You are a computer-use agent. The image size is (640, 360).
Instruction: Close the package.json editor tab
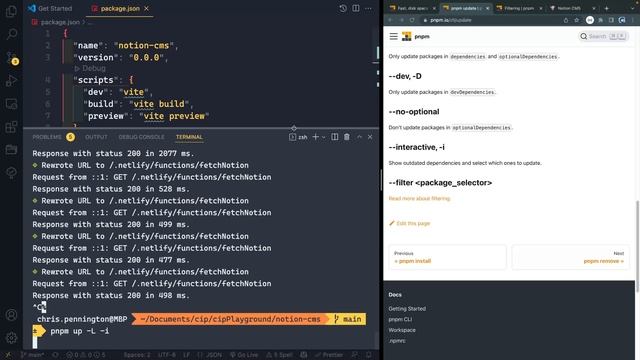pyautogui.click(x=147, y=8)
